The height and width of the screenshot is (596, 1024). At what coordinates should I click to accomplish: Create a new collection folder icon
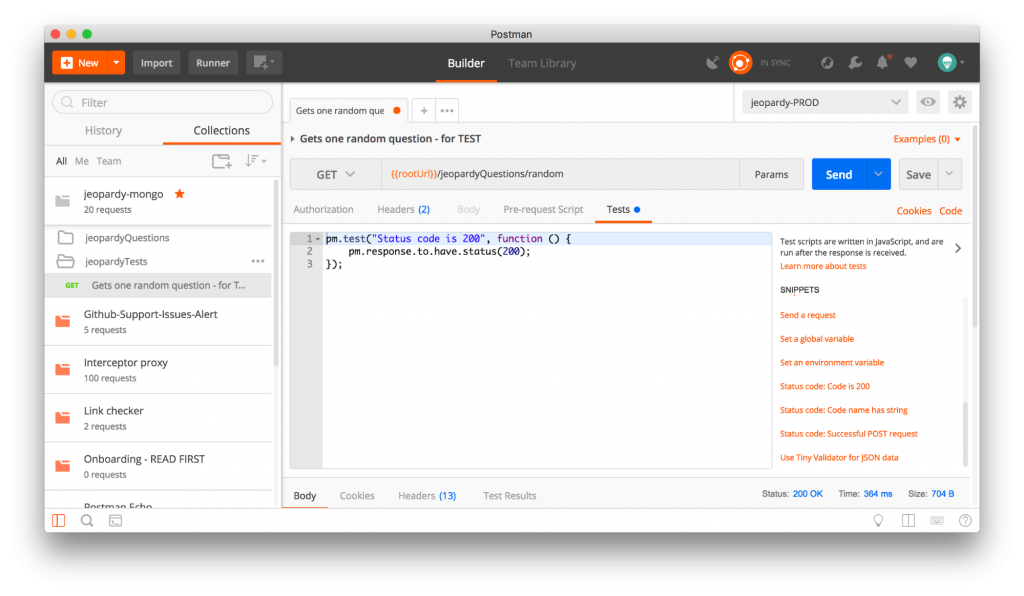tap(221, 161)
